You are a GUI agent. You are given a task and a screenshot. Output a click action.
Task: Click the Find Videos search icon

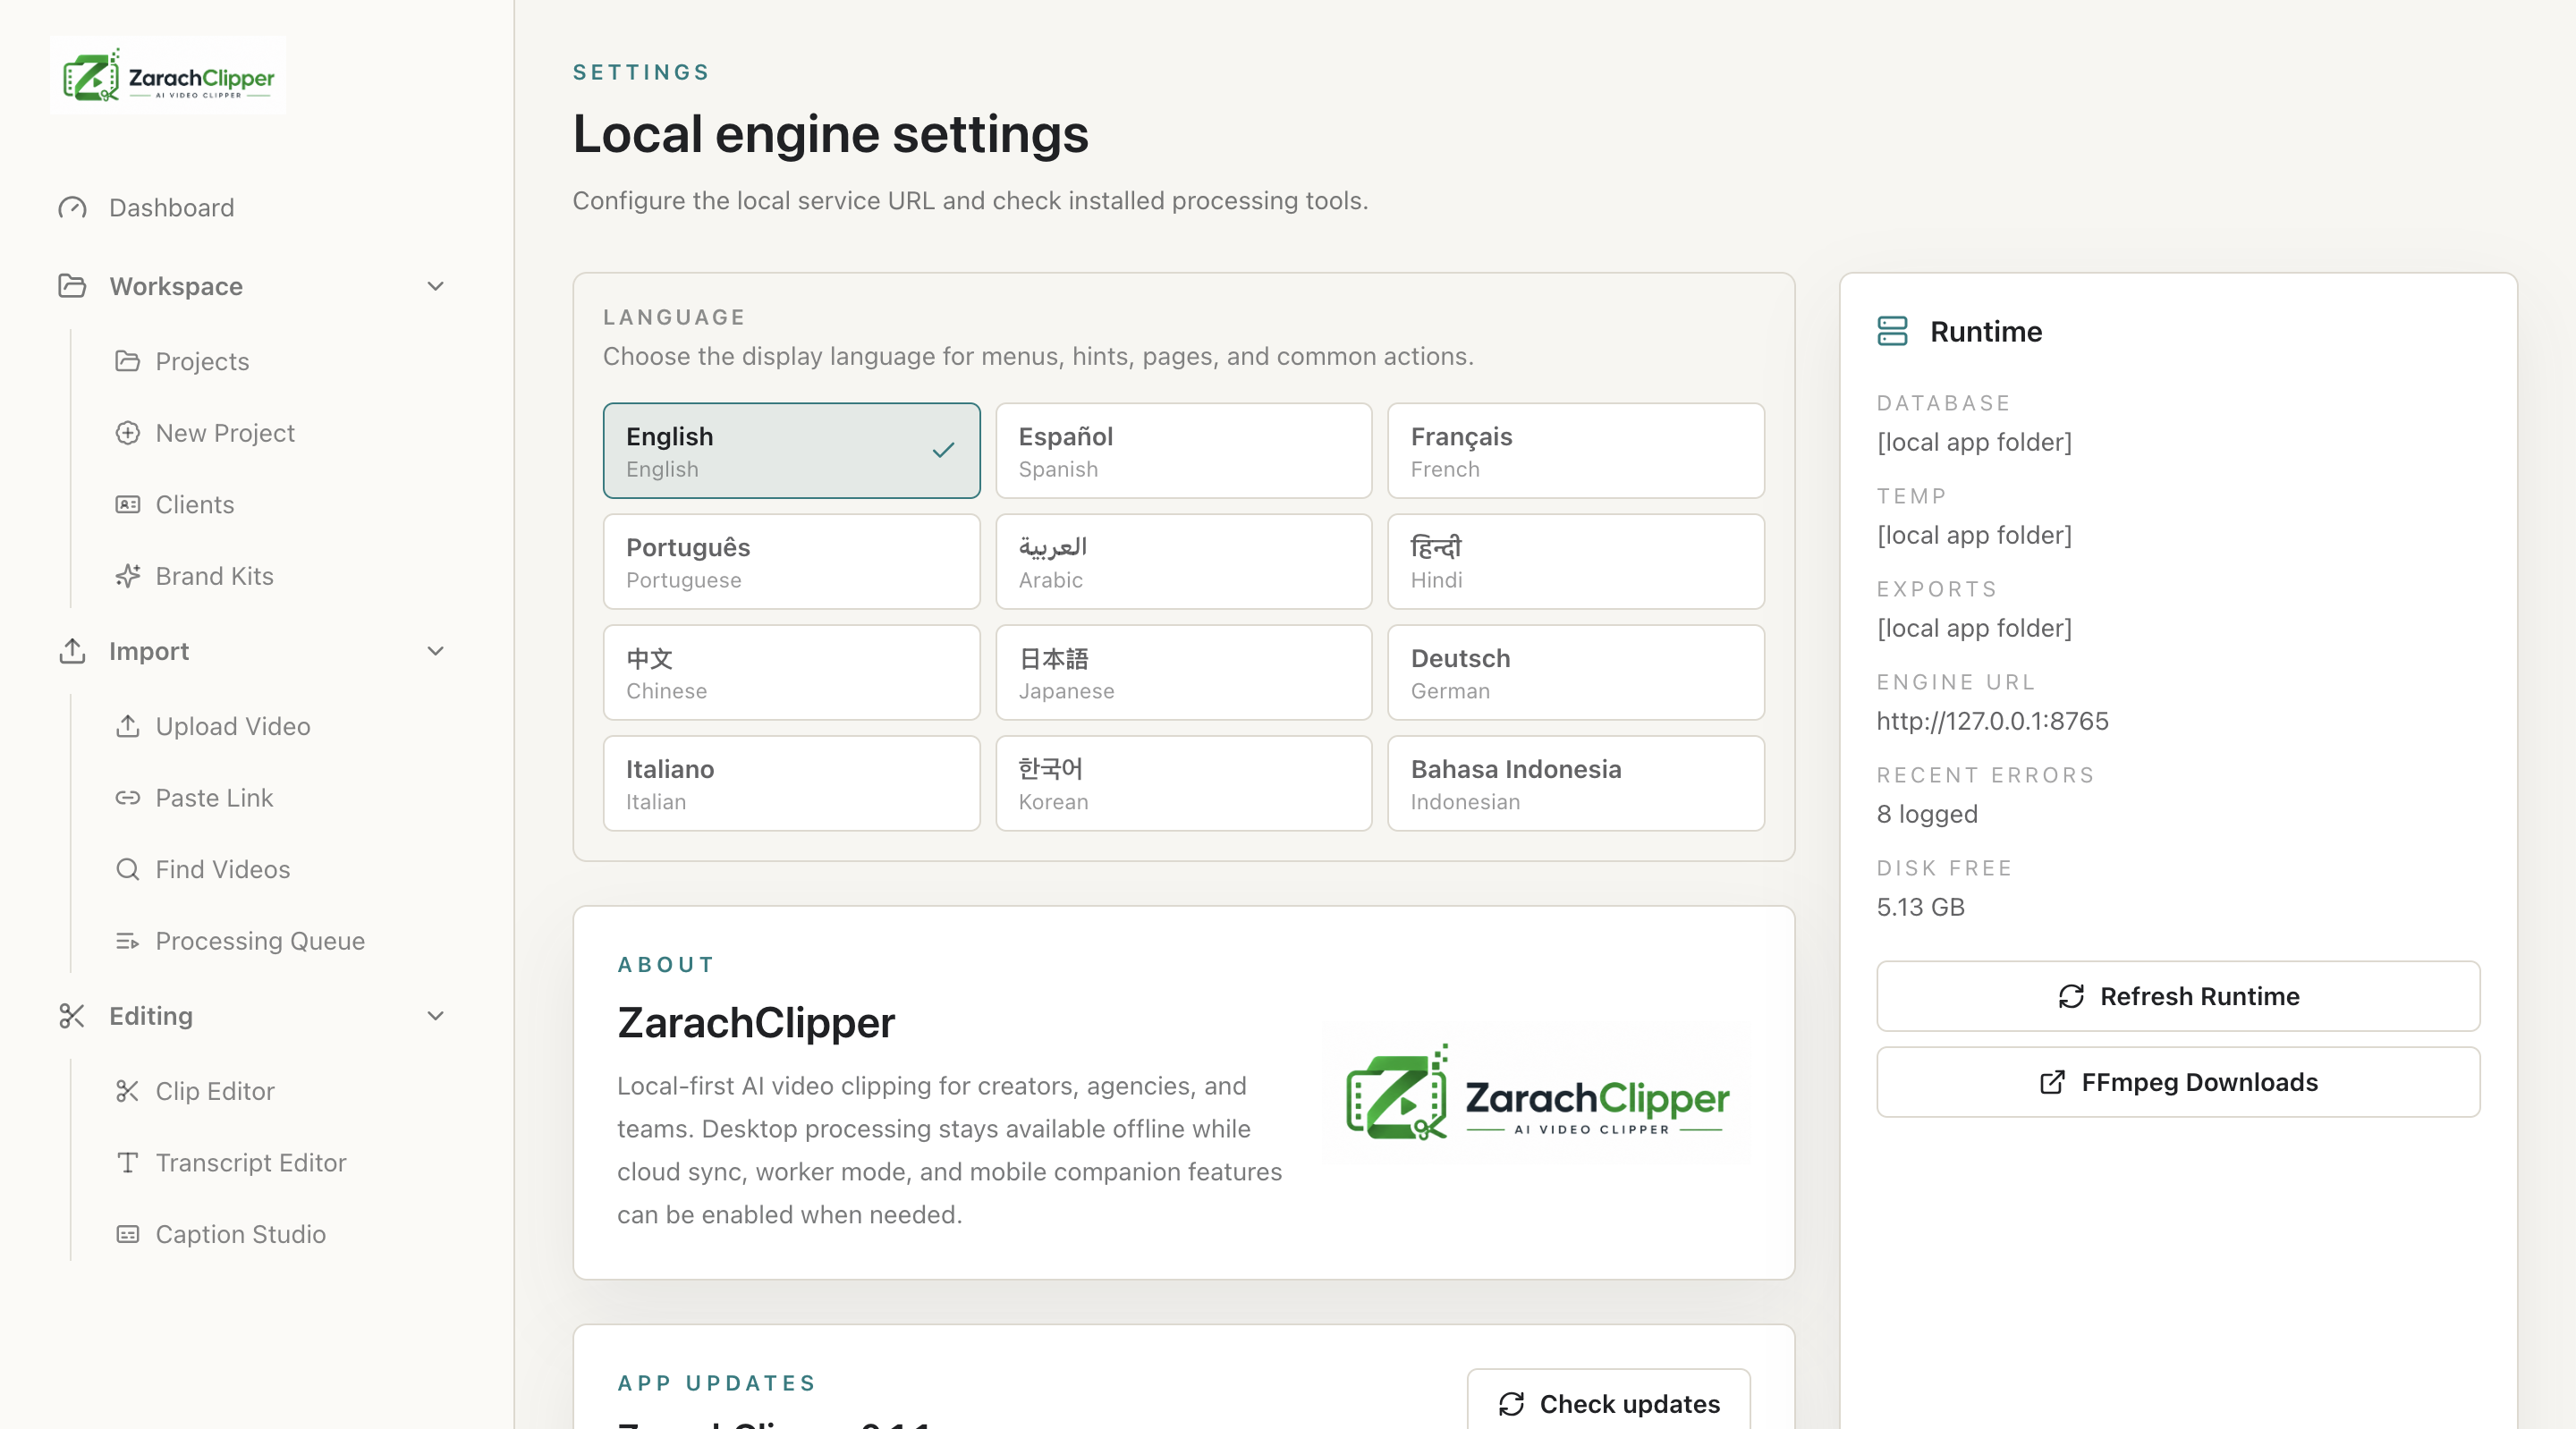tap(127, 869)
